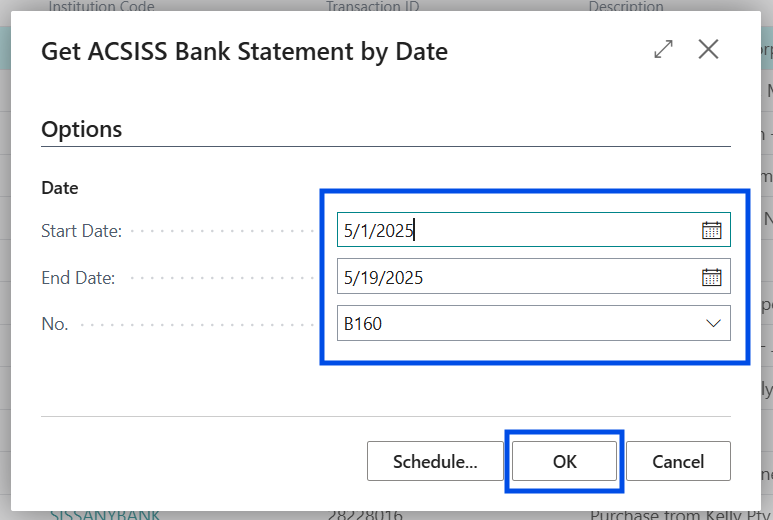Click into the End Date field

point(515,277)
